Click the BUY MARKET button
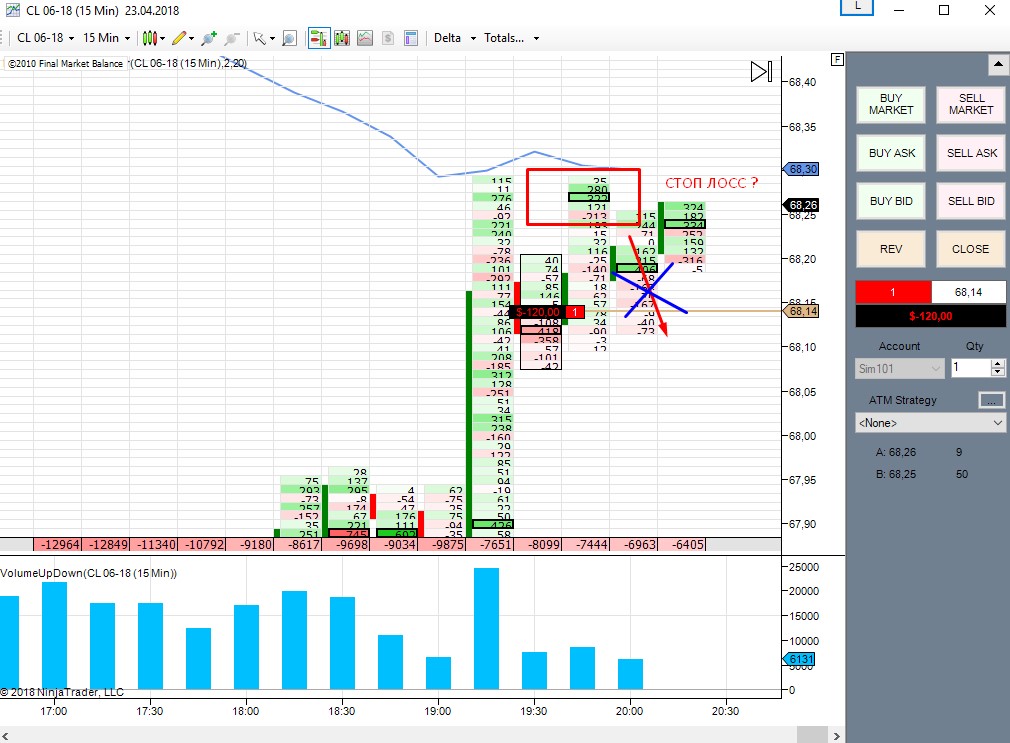1010x743 pixels. 891,104
